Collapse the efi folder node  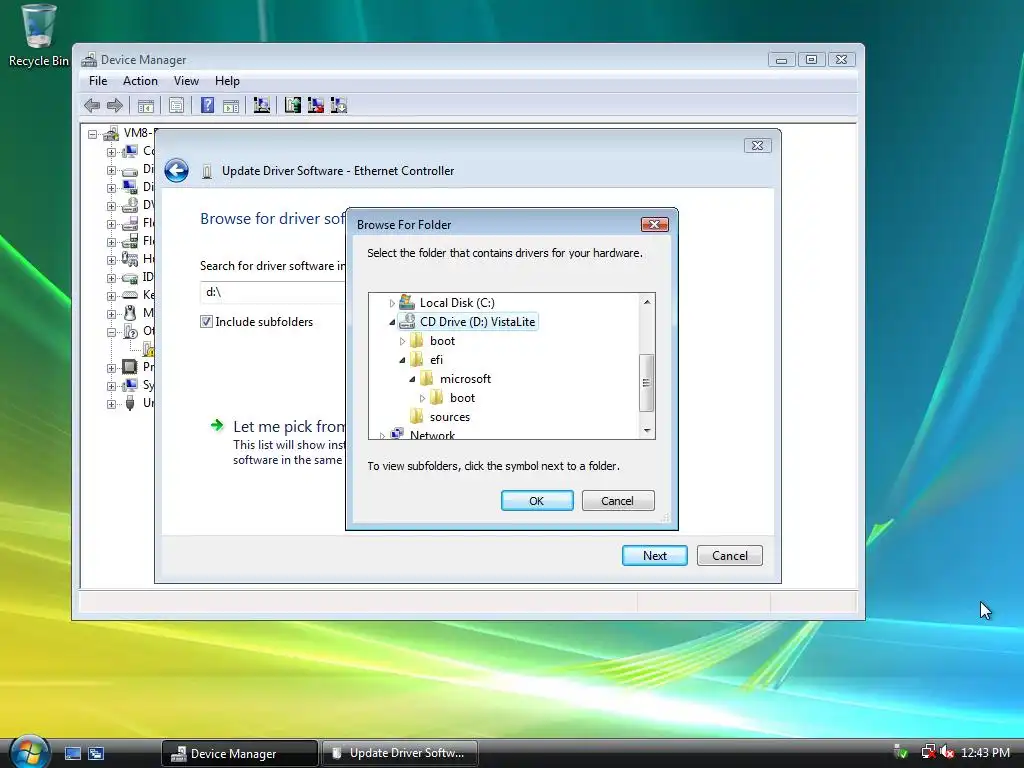(x=402, y=360)
